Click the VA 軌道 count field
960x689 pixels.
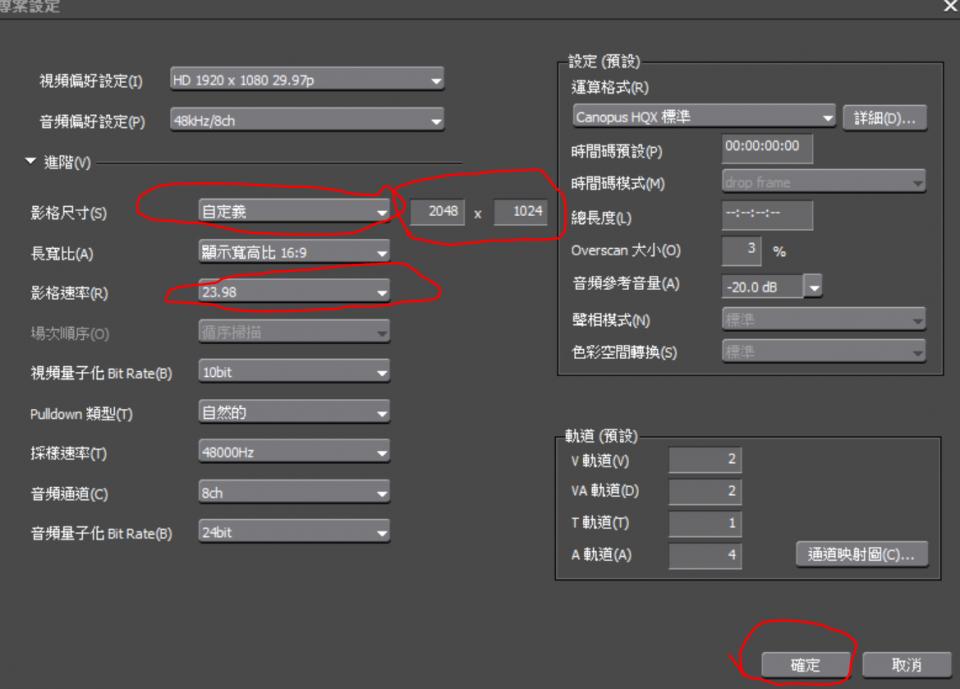(x=705, y=492)
